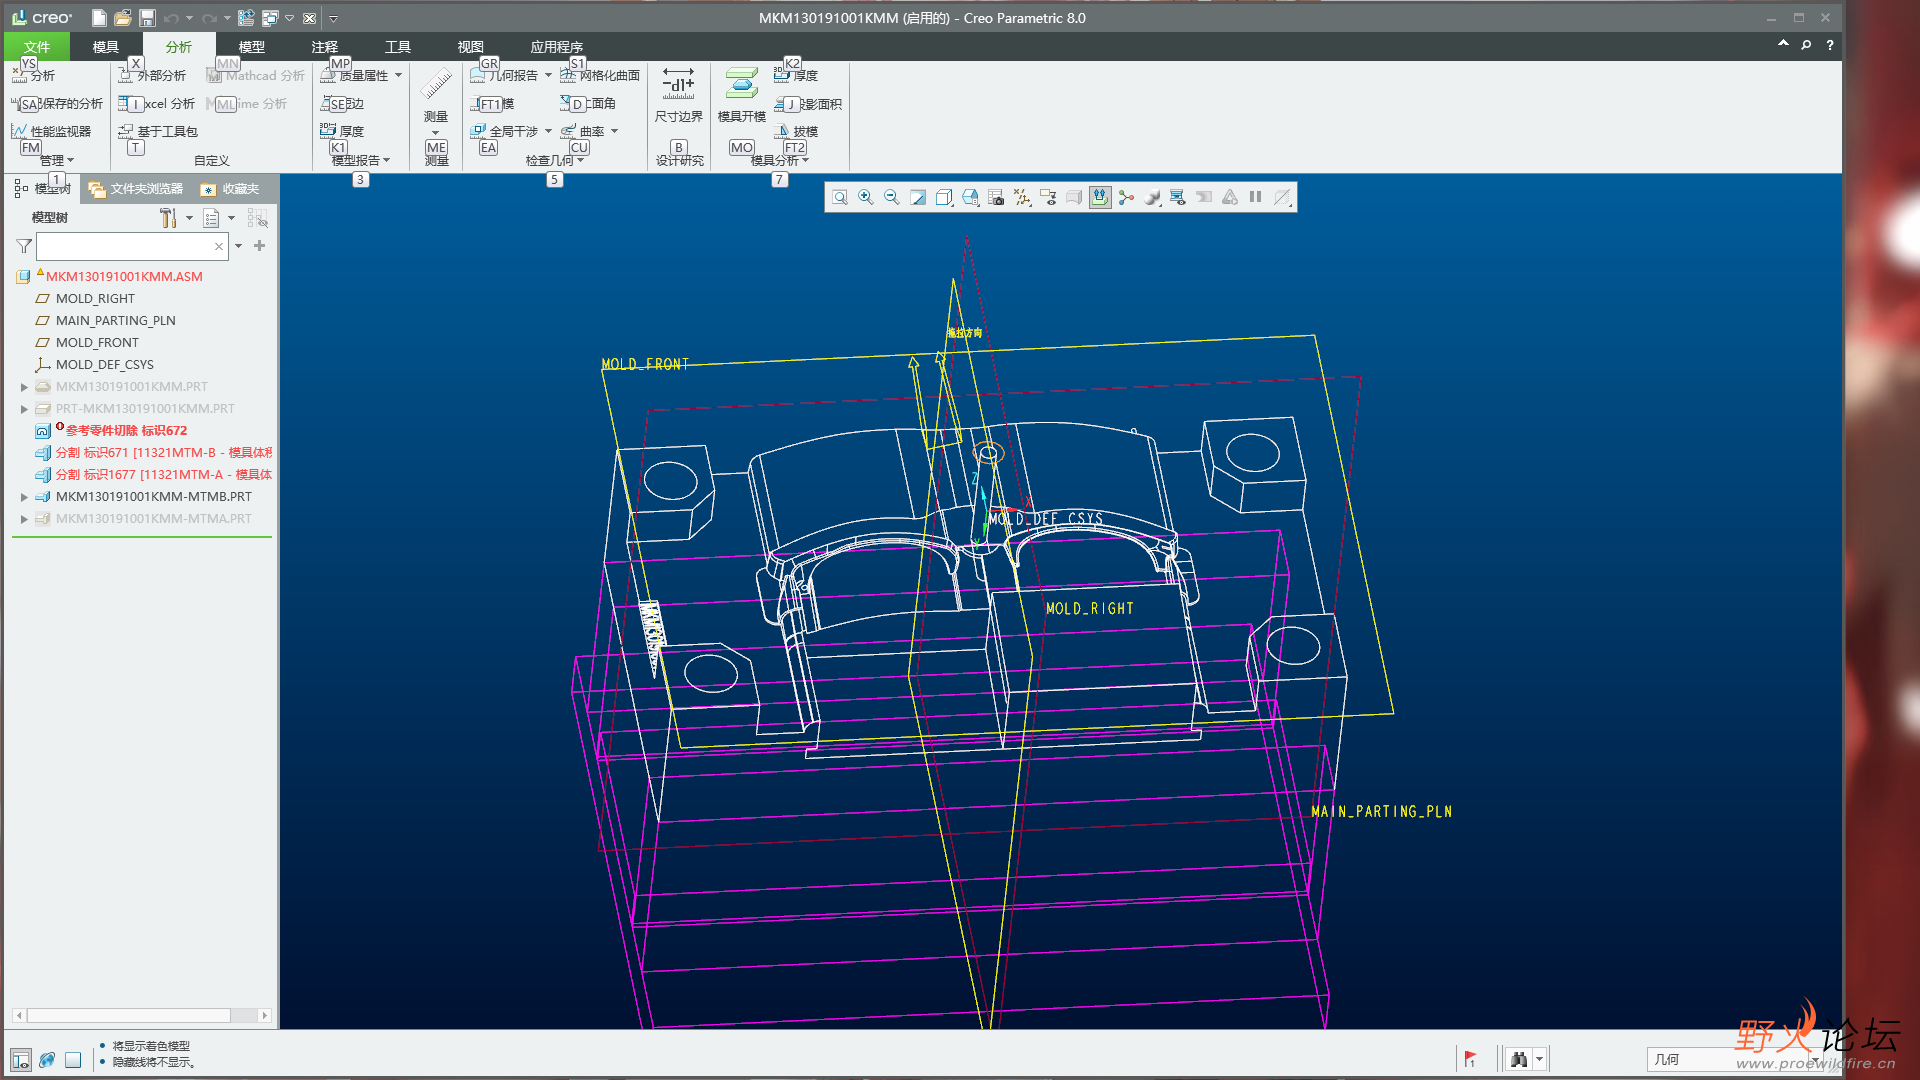Click the Open folder icon in quick access toolbar

[123, 18]
